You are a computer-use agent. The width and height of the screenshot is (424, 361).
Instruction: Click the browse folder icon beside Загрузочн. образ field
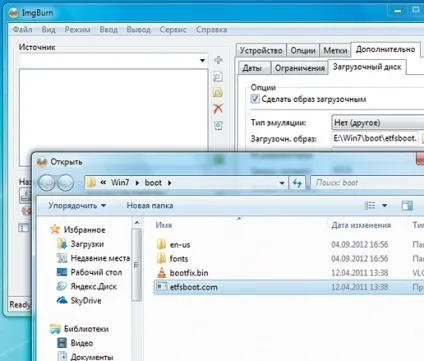[422, 138]
